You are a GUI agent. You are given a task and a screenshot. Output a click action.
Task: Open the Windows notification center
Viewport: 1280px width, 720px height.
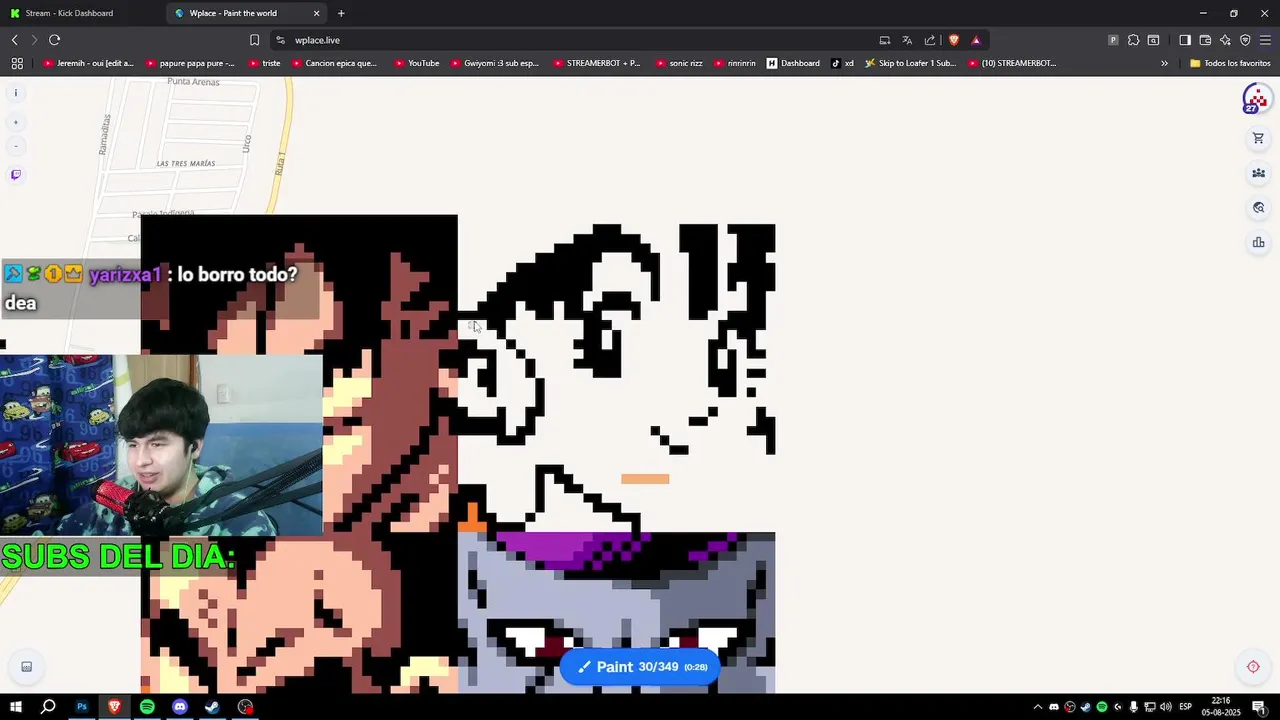coord(1259,707)
